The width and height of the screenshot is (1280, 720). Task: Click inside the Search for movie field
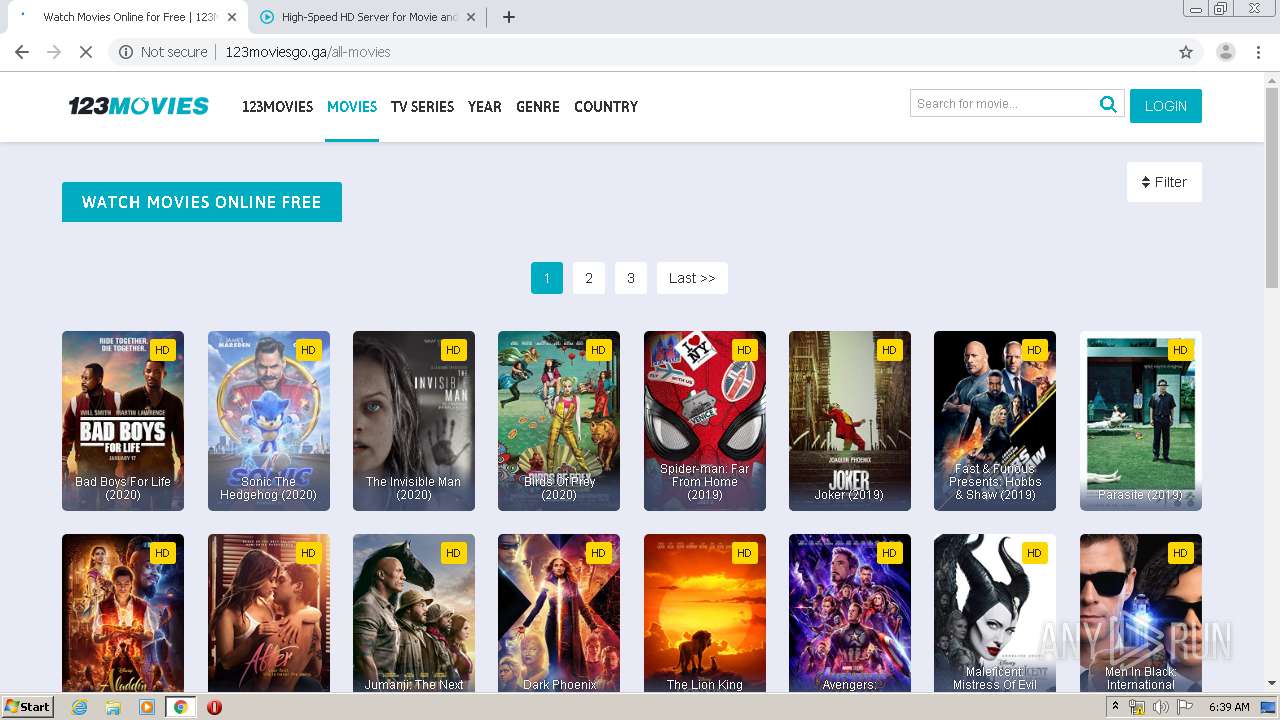(1003, 103)
